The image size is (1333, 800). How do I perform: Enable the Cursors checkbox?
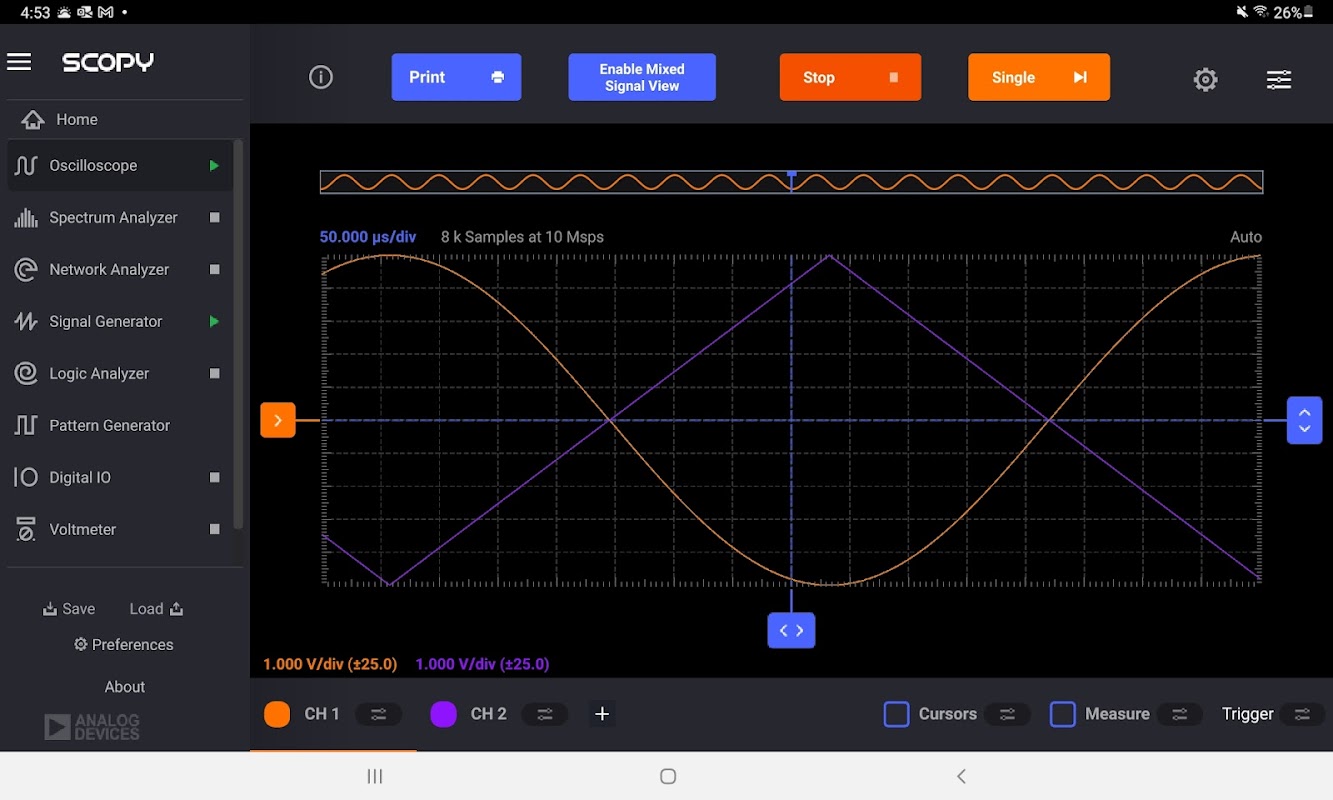pos(897,714)
